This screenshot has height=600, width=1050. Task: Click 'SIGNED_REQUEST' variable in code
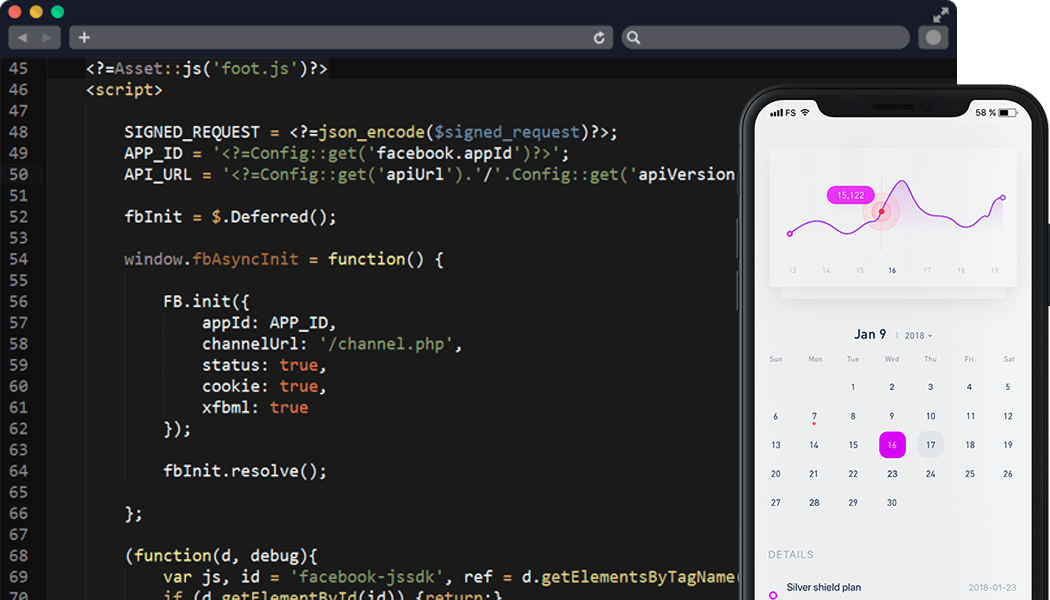click(x=192, y=132)
